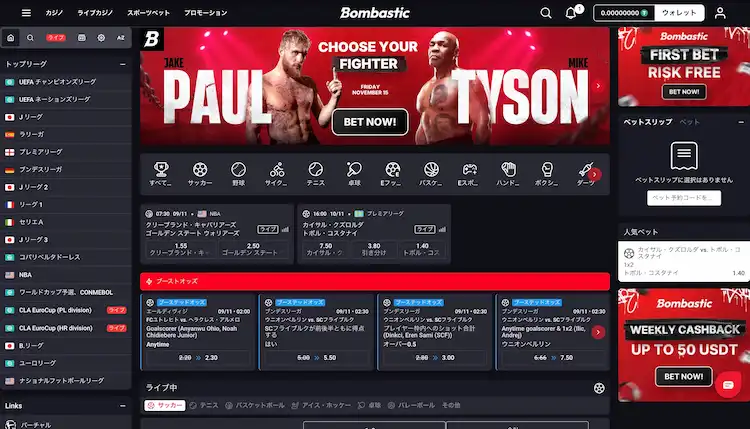Click the sidebar search icon

coord(30,38)
